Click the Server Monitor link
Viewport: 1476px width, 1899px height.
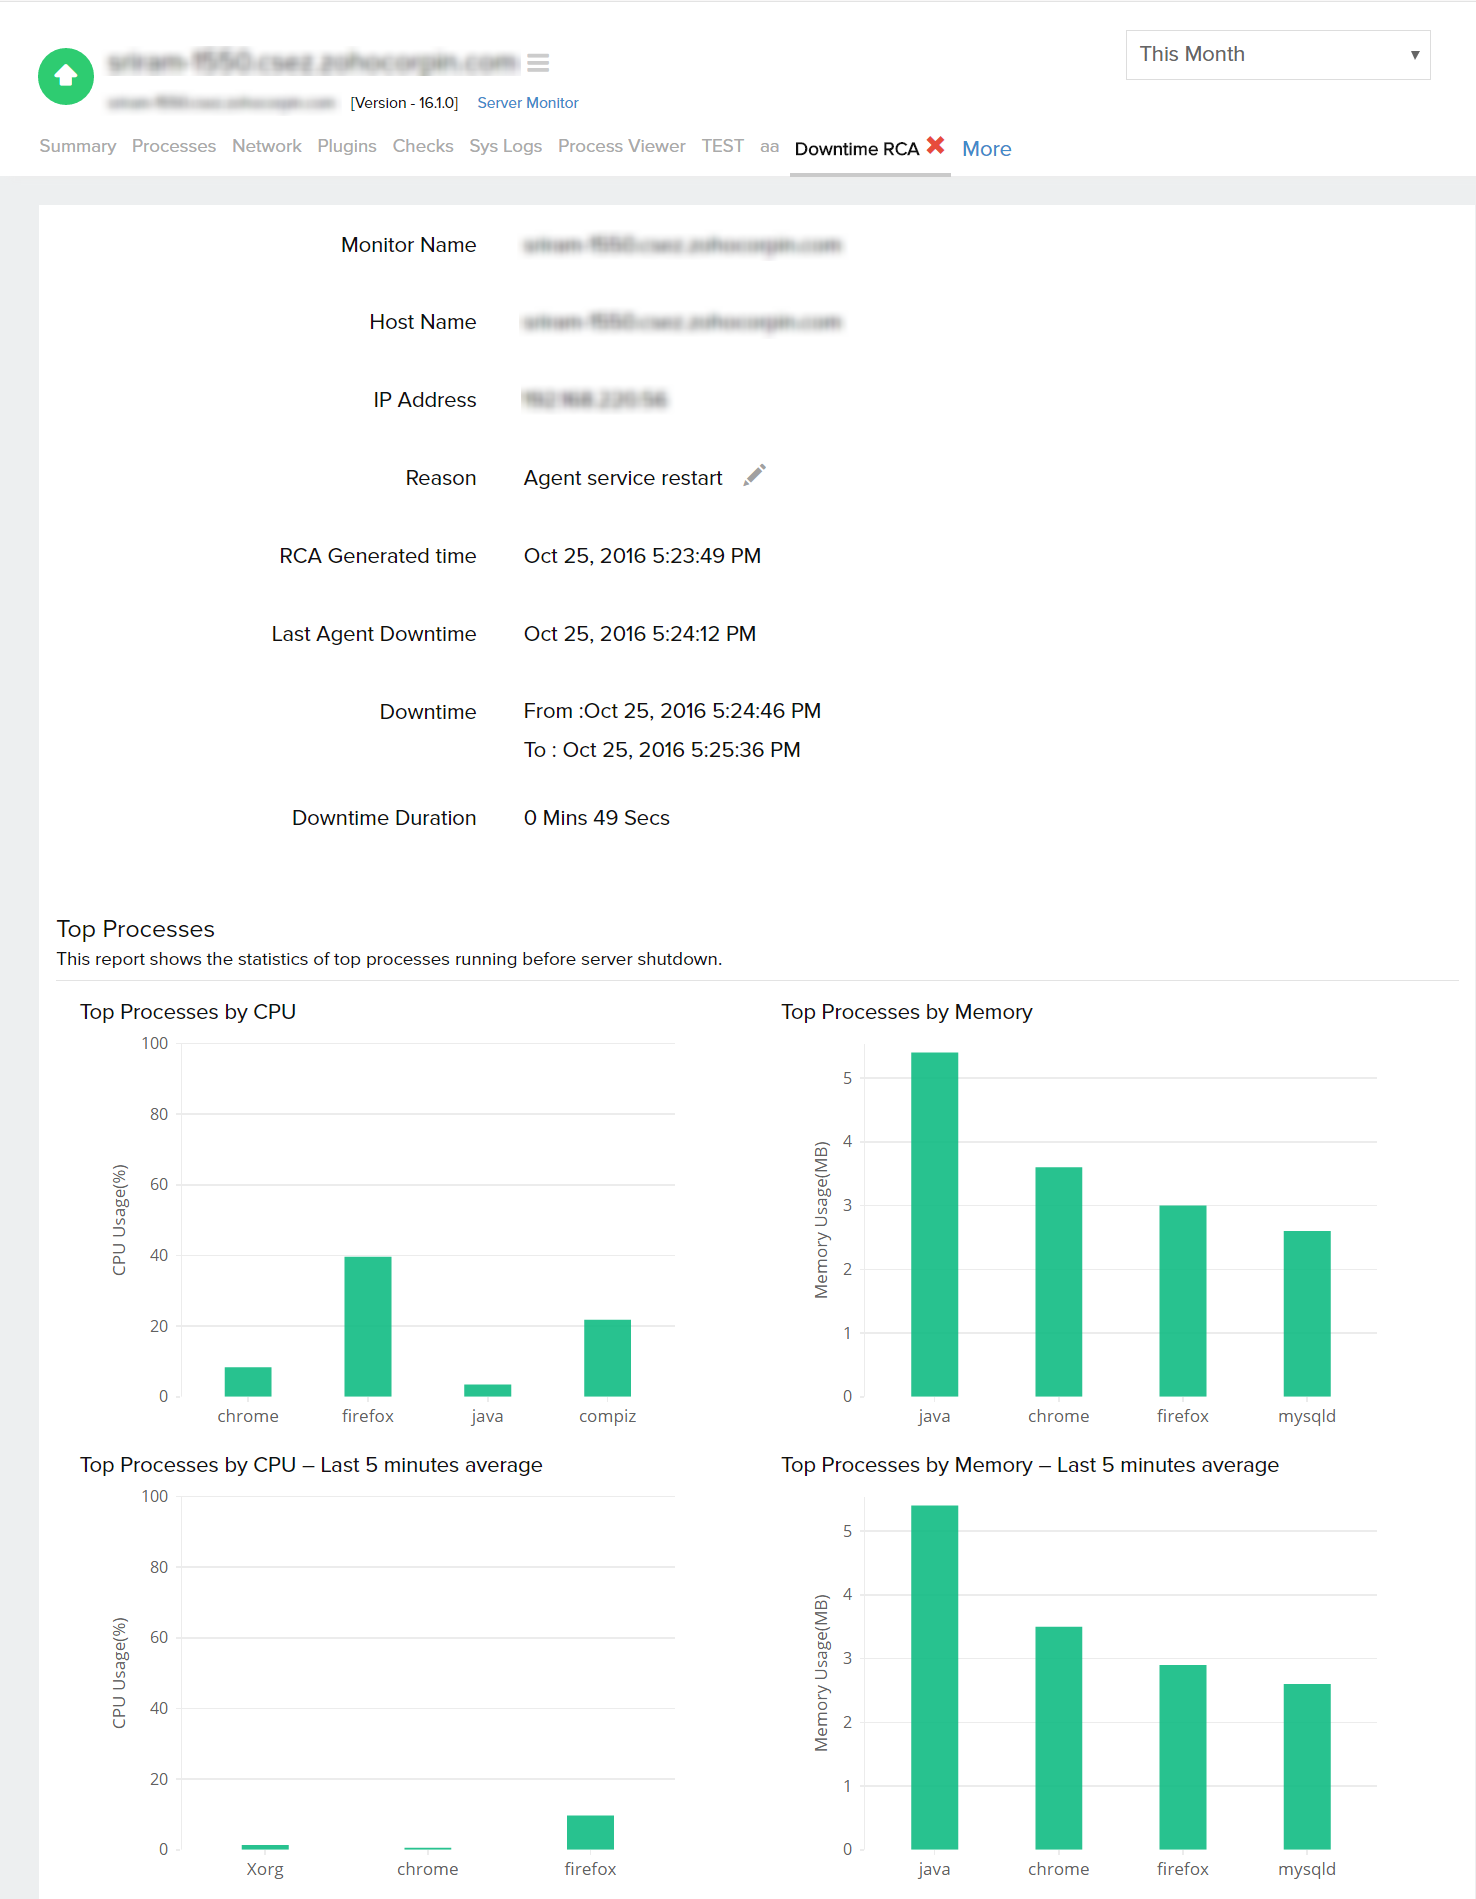tap(527, 103)
